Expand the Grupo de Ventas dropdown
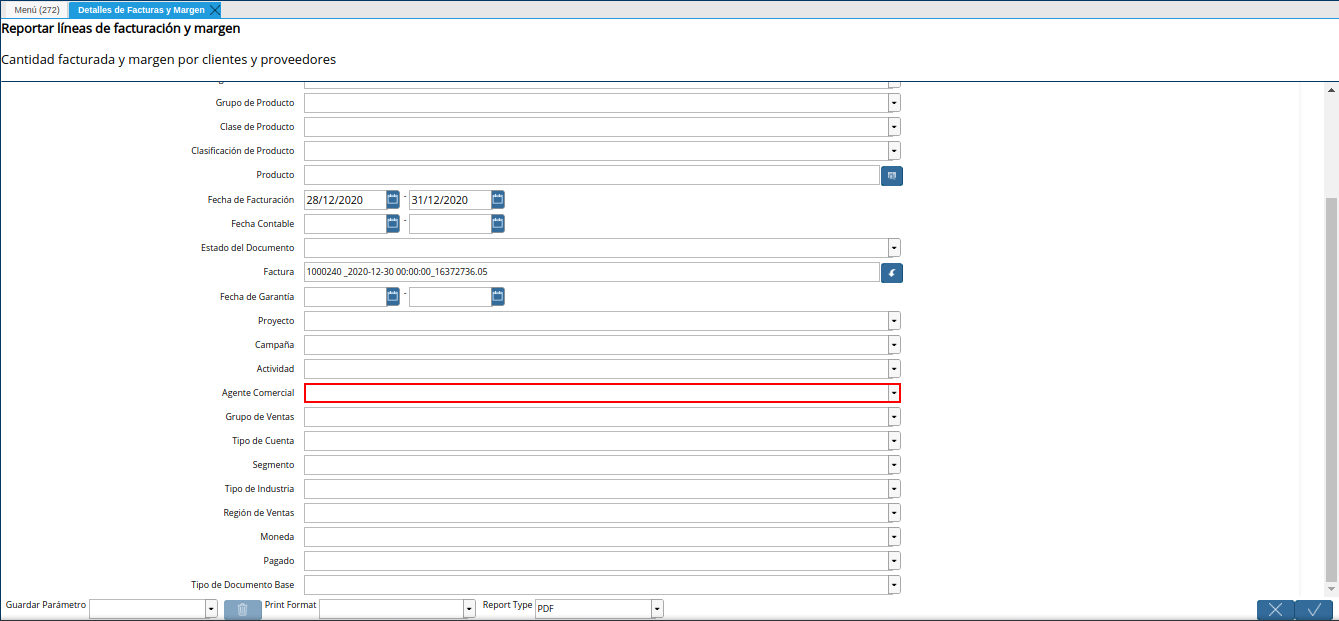This screenshot has height=621, width=1339. coord(894,417)
